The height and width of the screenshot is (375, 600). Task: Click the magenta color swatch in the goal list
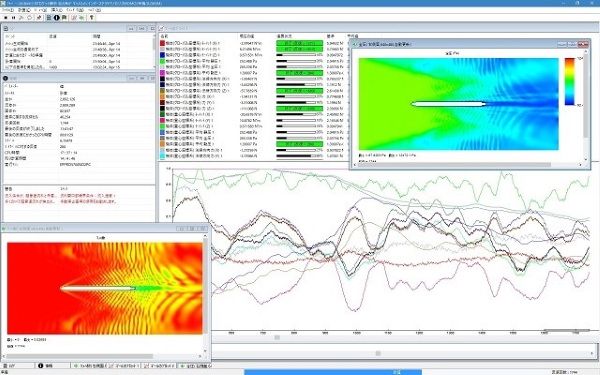(x=163, y=73)
